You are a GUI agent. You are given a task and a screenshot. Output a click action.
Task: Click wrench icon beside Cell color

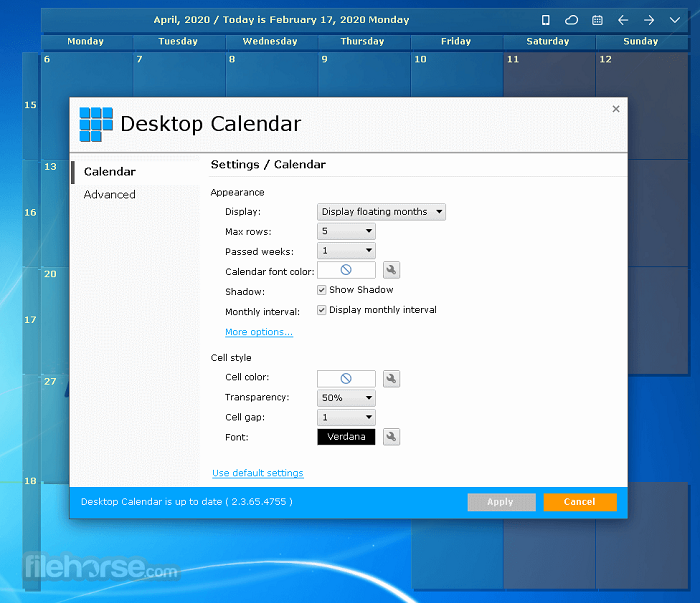pos(391,379)
